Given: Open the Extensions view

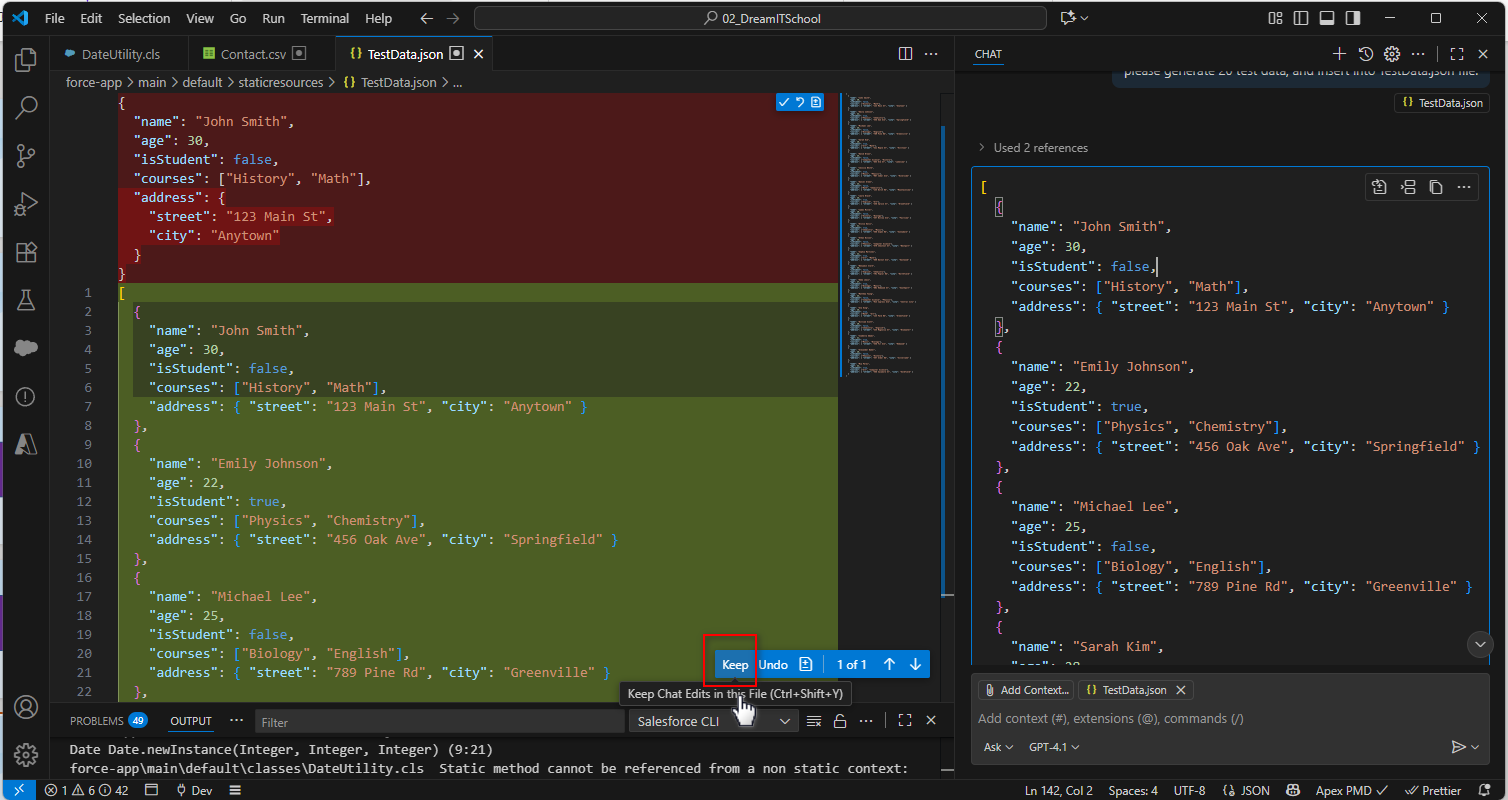Looking at the screenshot, I should pyautogui.click(x=26, y=253).
